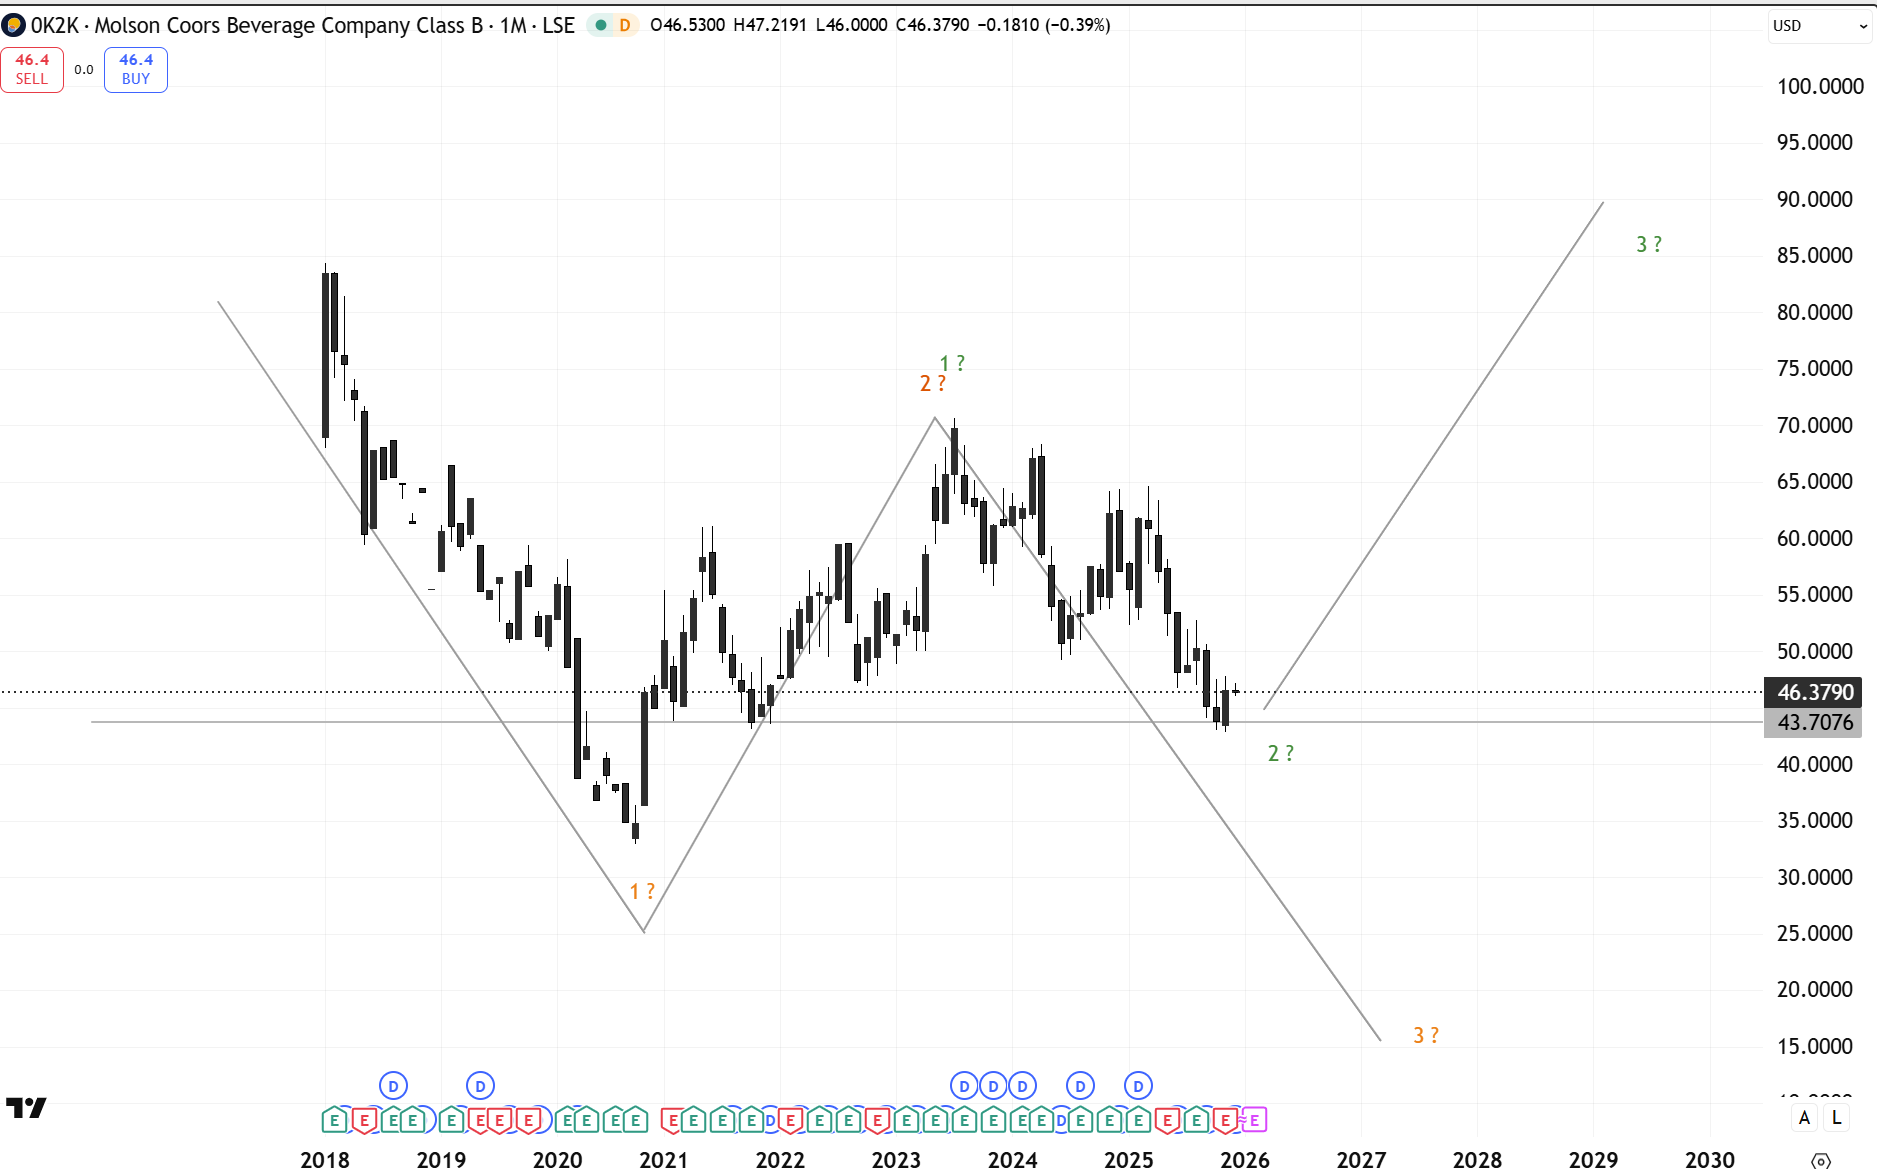Toggle log scale with the L button
1877x1169 pixels.
pos(1837,1118)
